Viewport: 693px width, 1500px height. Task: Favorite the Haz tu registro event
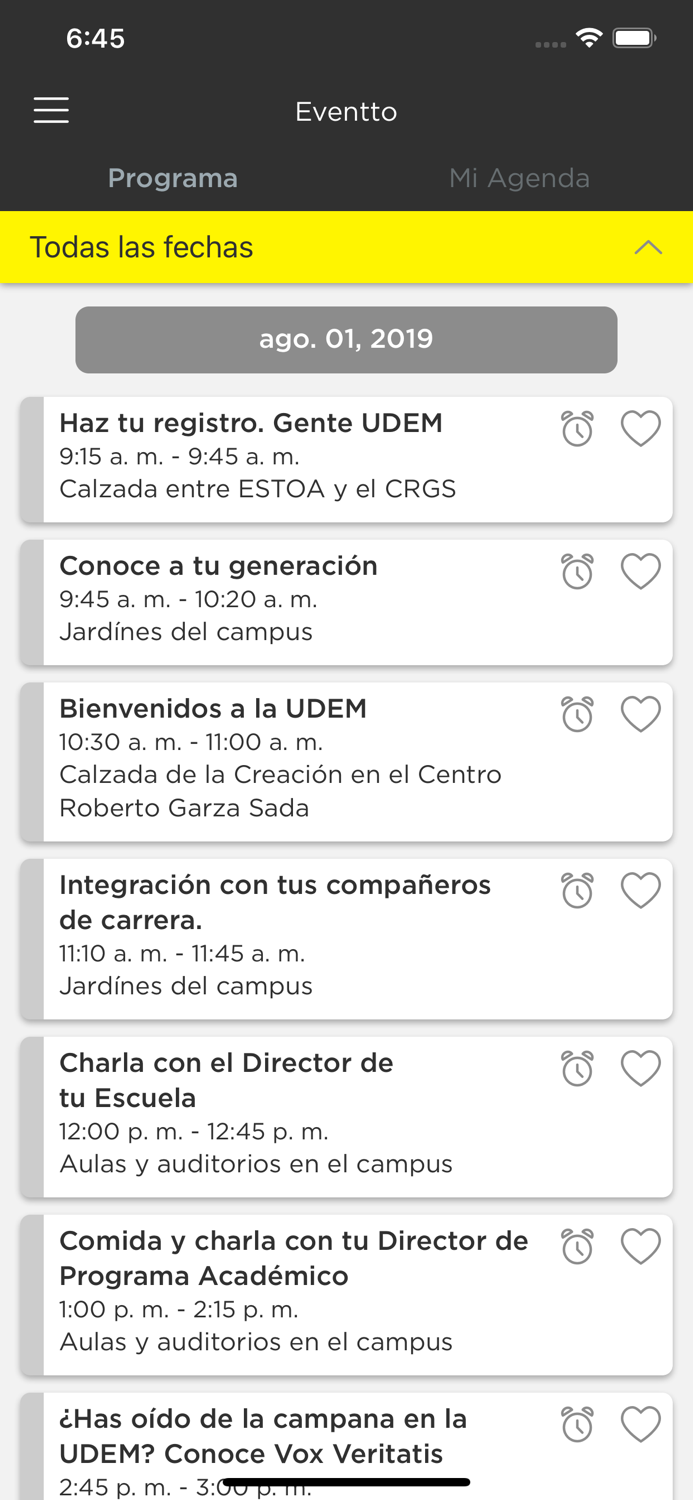641,427
